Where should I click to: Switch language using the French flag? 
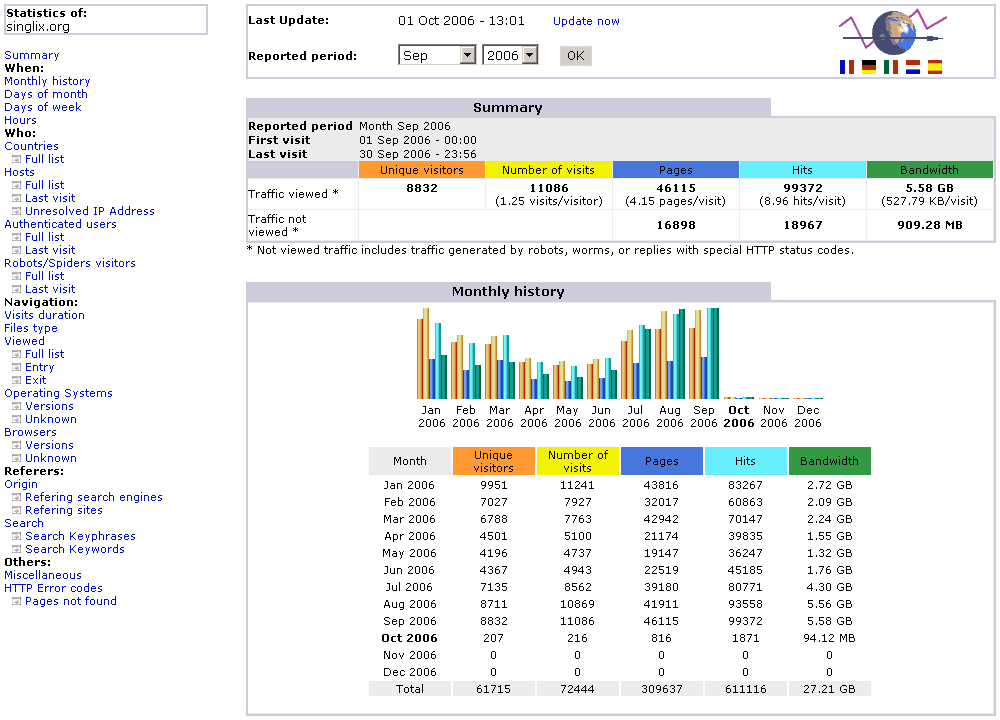click(847, 68)
